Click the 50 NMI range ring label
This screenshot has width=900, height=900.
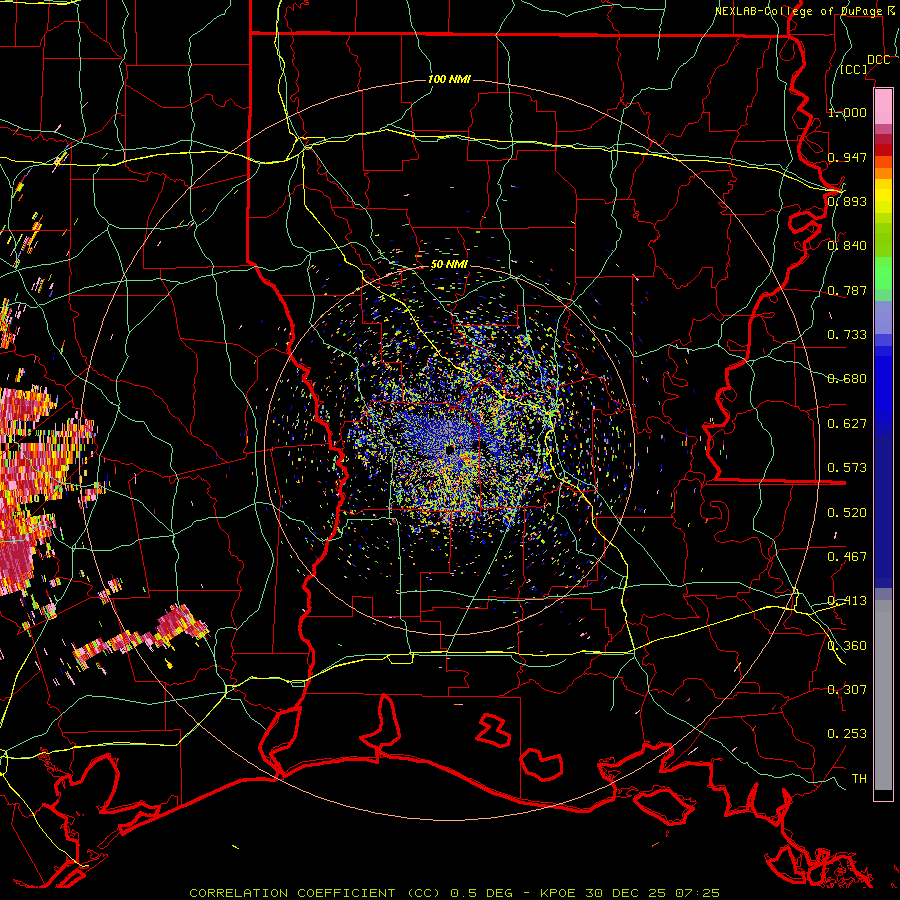point(449,265)
